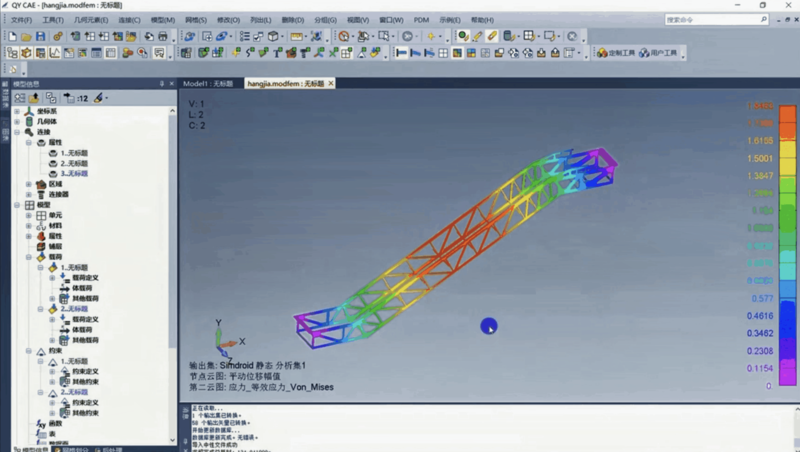Screen dimensions: 800x452
Task: Click the New file icon
Action: tap(12, 37)
